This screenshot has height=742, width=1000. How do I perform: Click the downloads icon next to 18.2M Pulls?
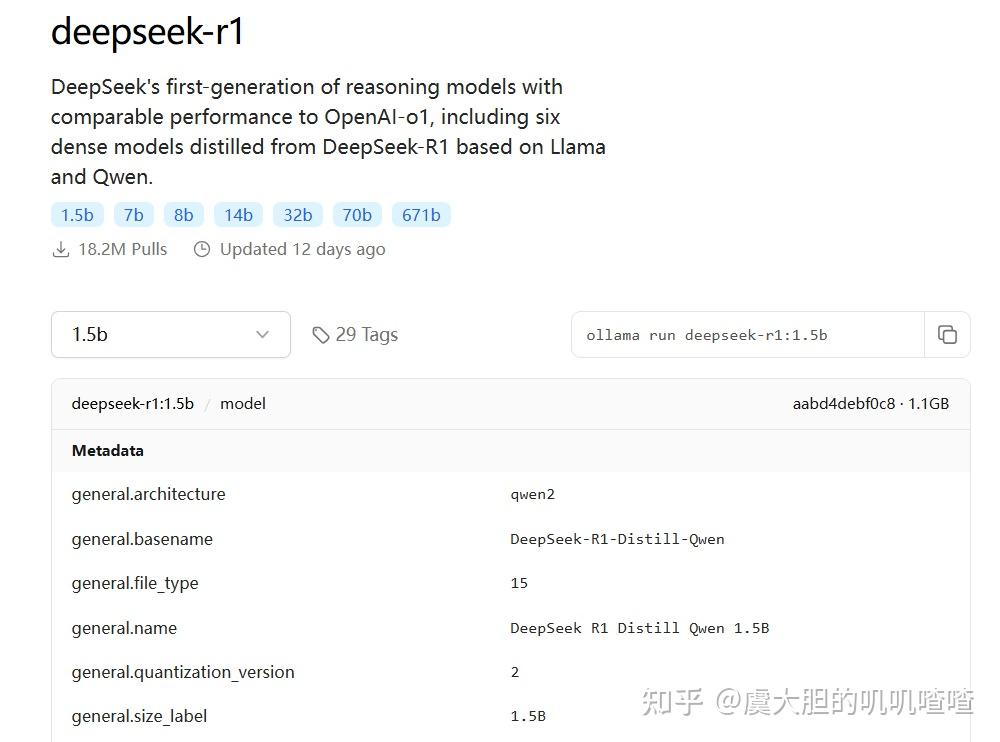pyautogui.click(x=61, y=248)
